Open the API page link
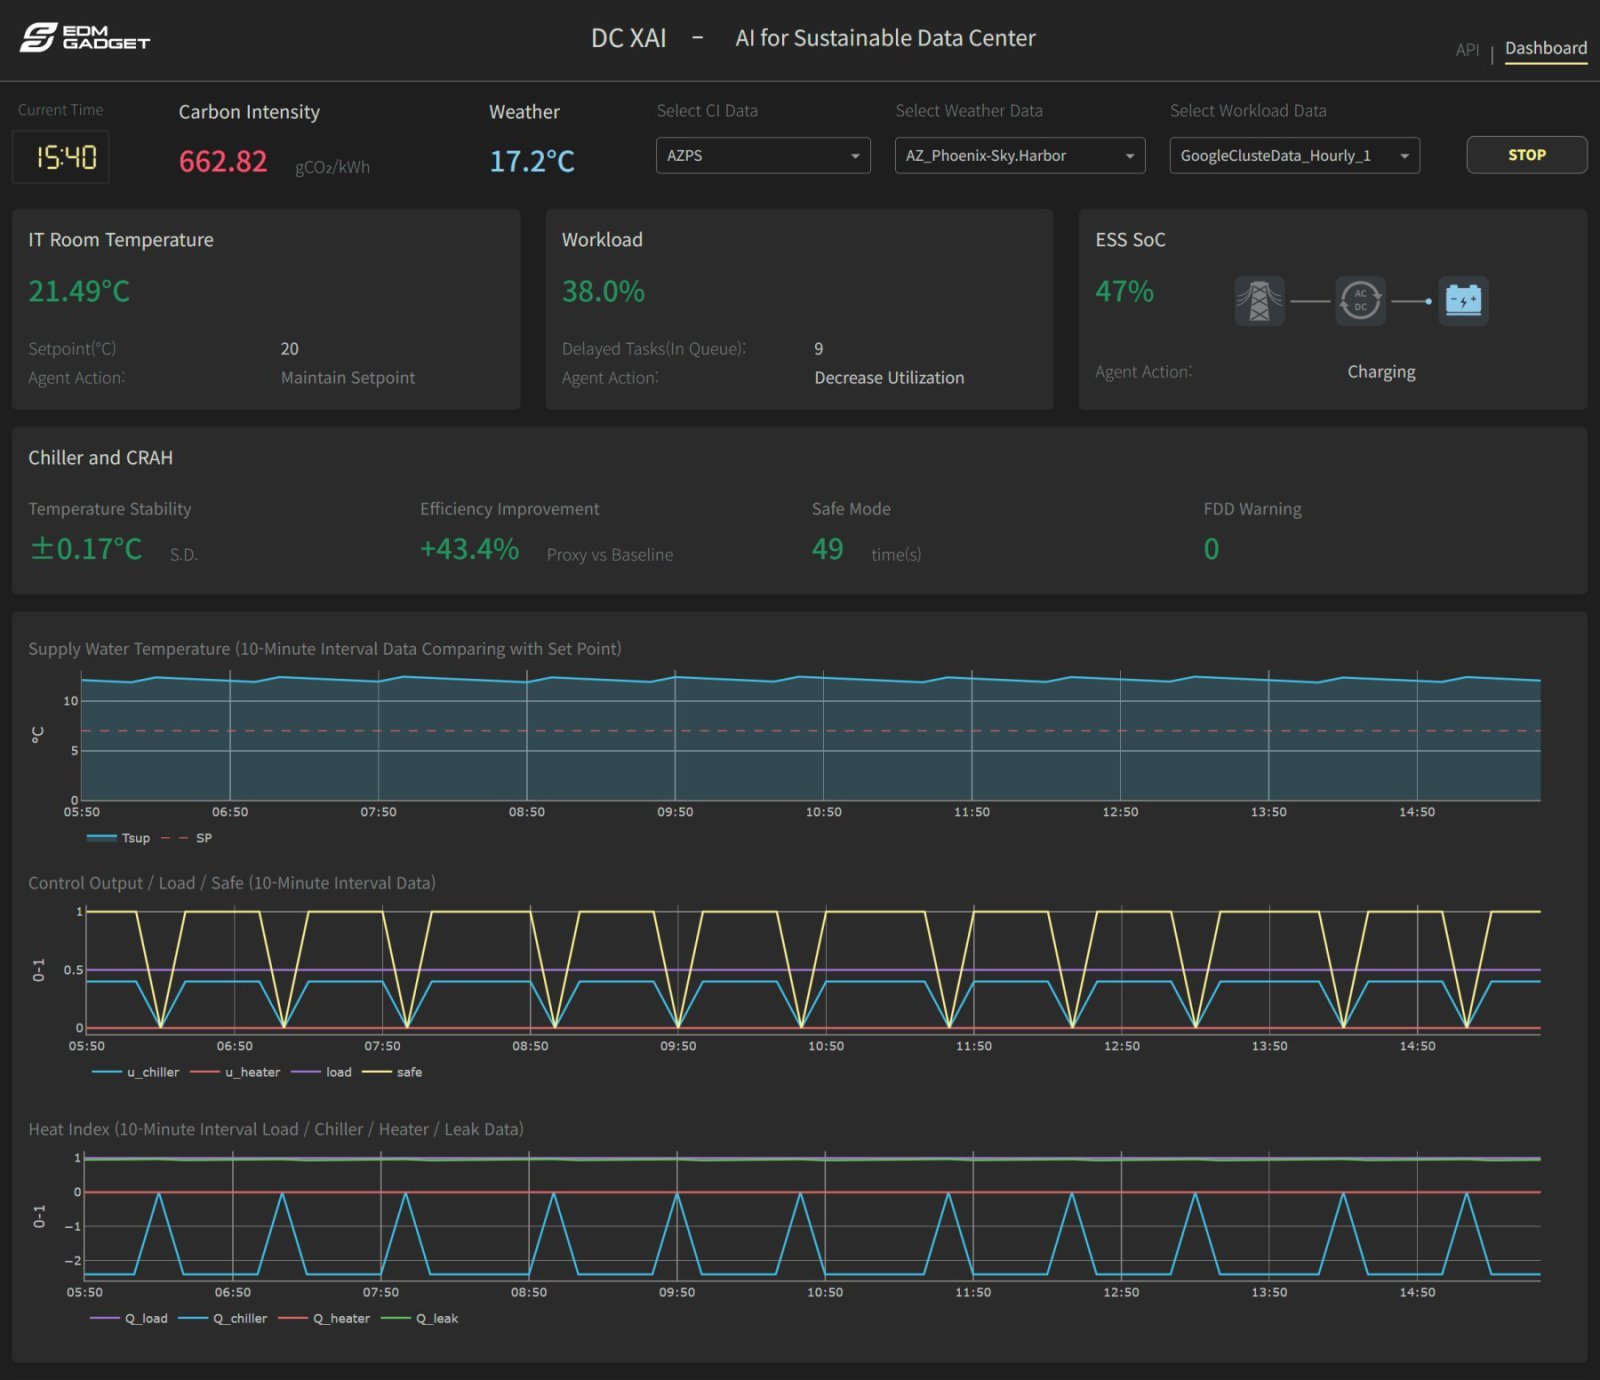The width and height of the screenshot is (1600, 1380). 1466,49
